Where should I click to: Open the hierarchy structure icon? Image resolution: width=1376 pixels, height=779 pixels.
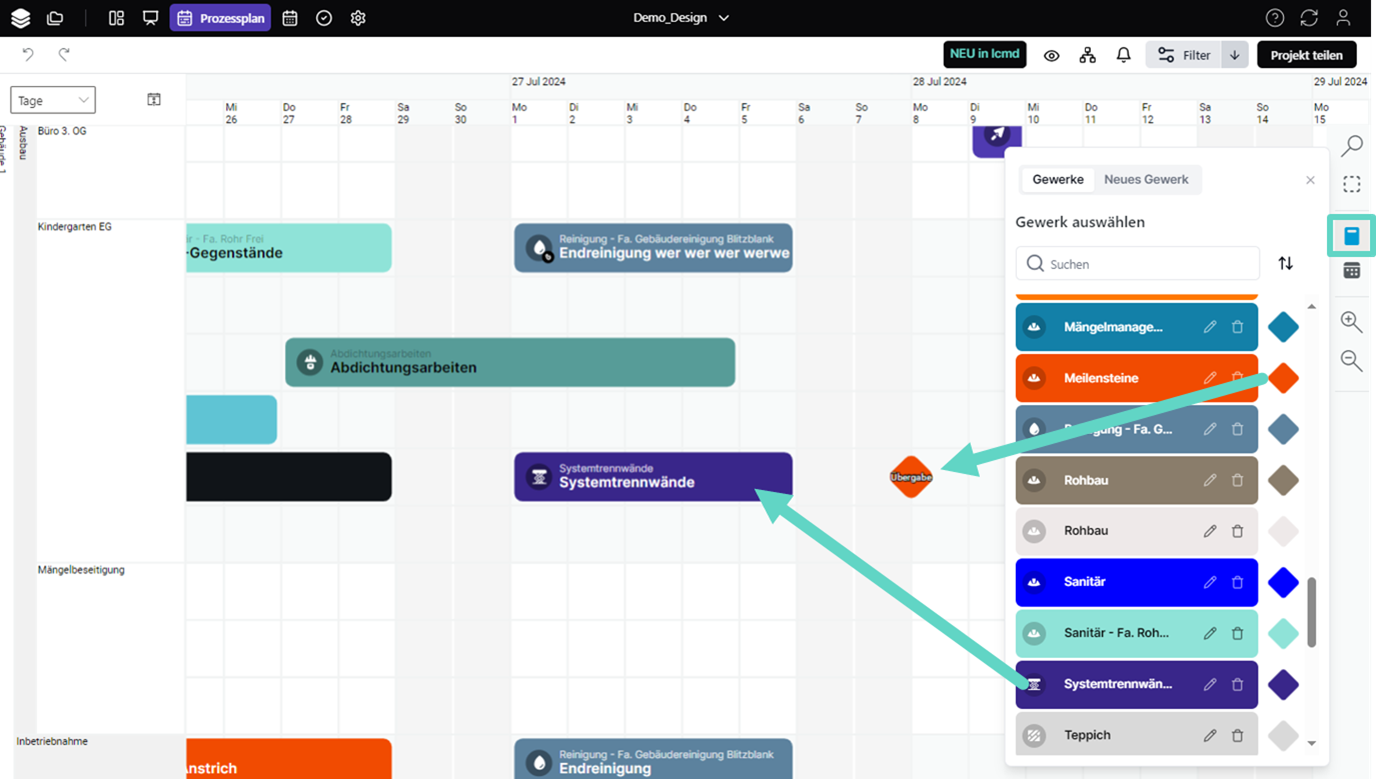[1087, 55]
